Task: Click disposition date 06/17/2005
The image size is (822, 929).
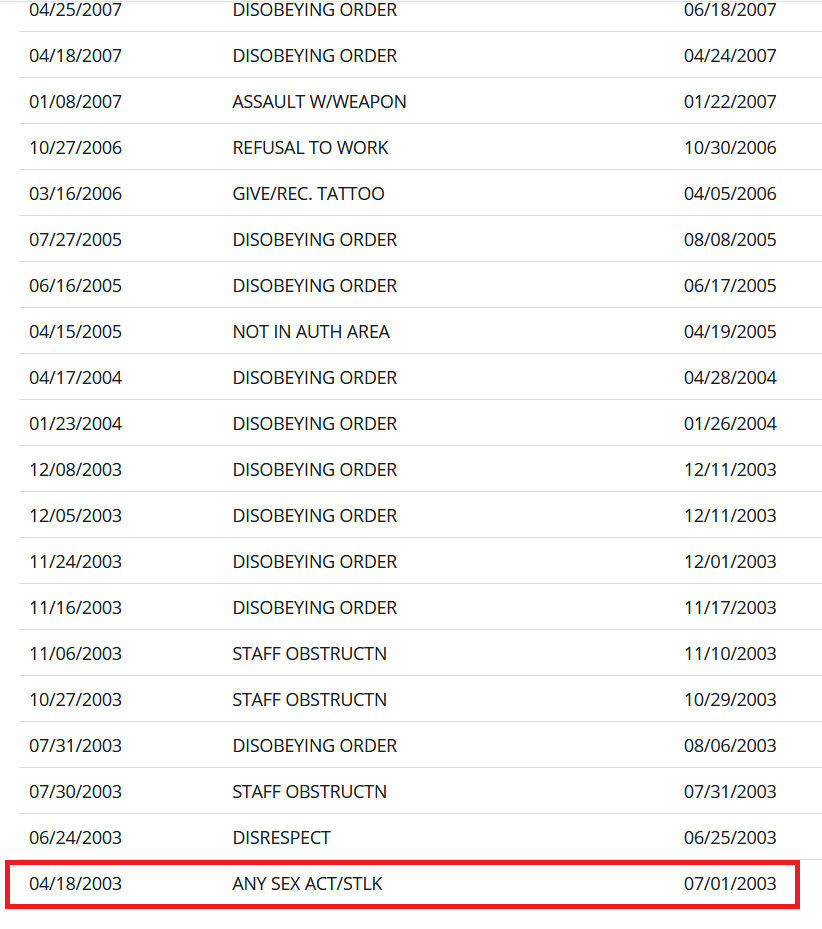Action: click(730, 286)
